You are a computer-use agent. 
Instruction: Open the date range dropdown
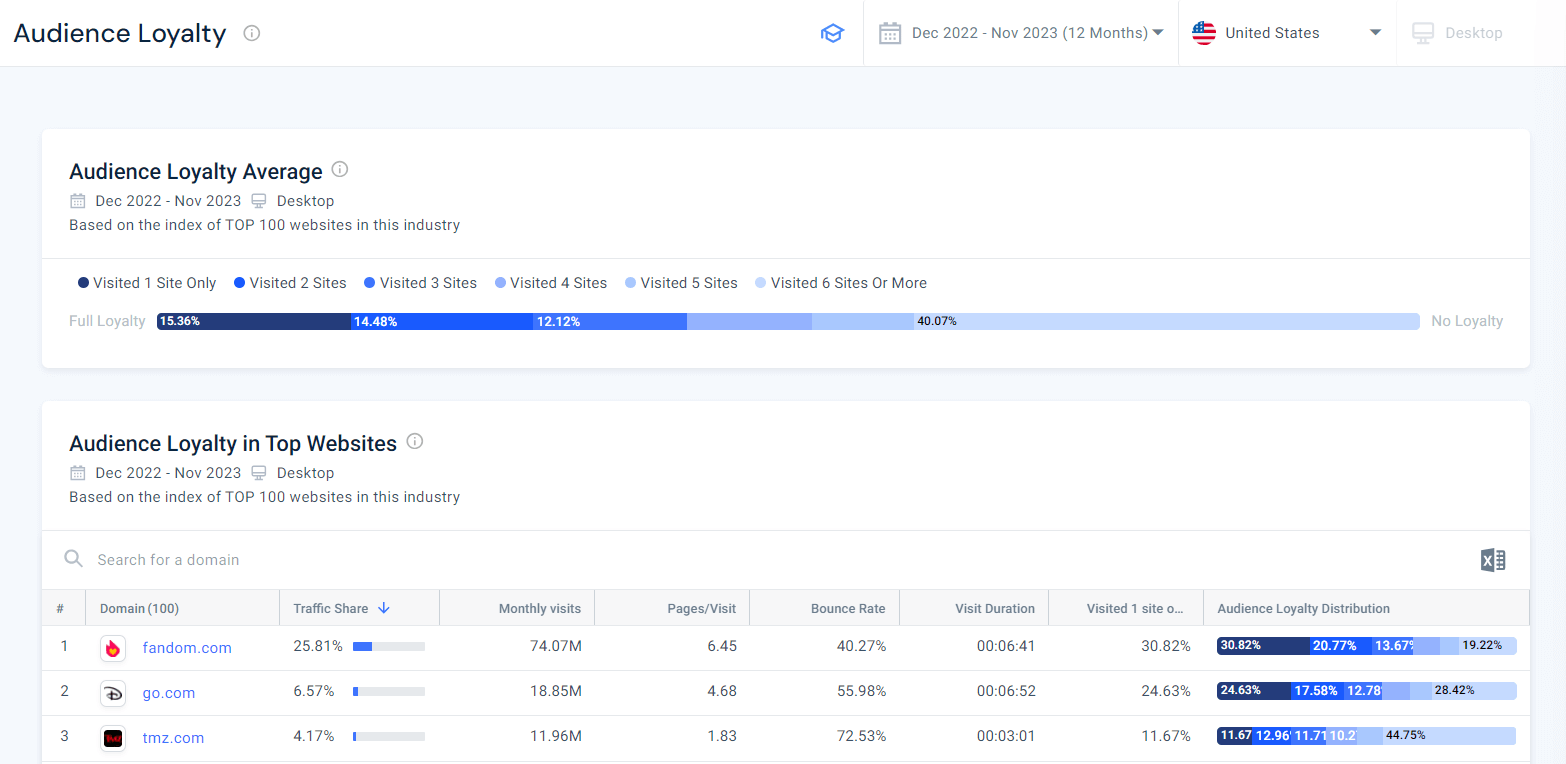click(x=1020, y=33)
